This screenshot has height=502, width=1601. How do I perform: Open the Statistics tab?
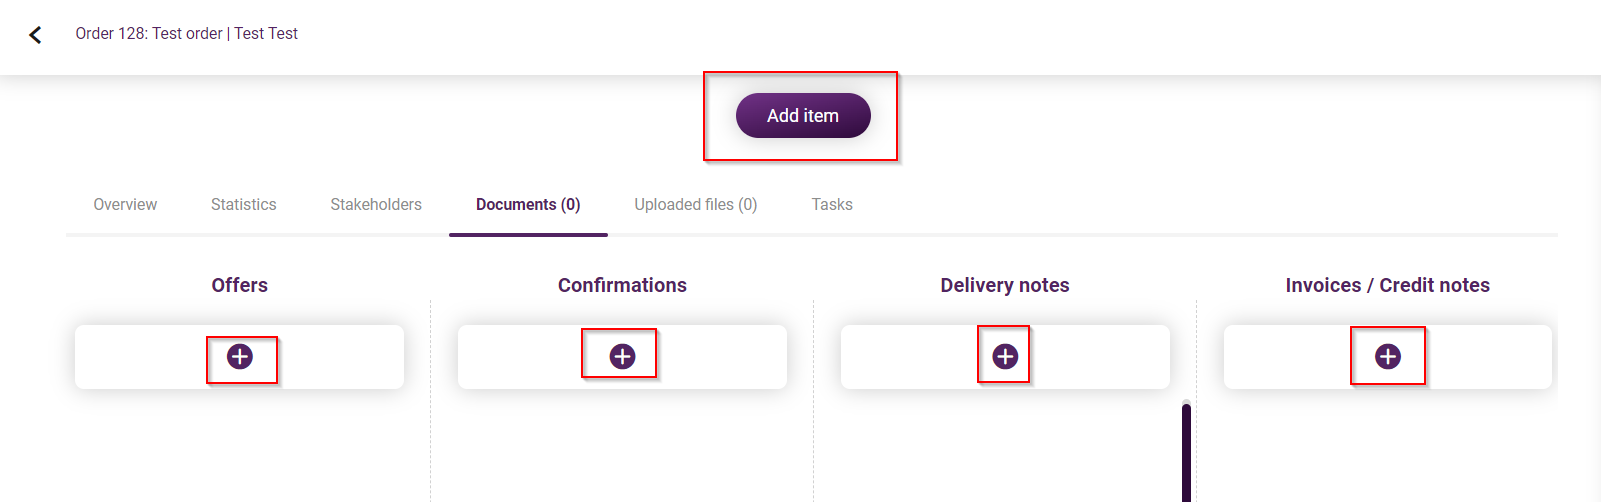coord(244,204)
